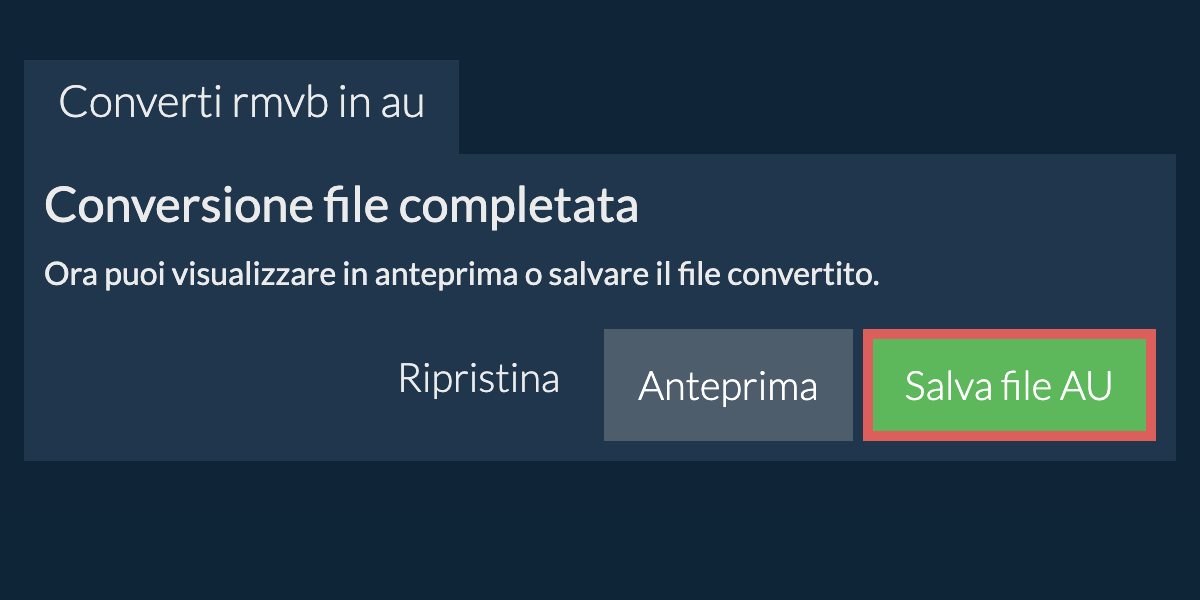The image size is (1200, 600).
Task: Download the file via Salva file AU
Action: click(x=1009, y=386)
